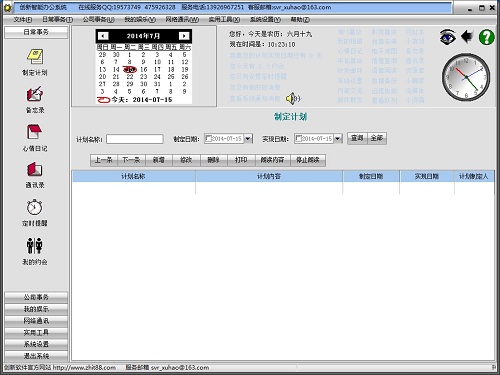The height and width of the screenshot is (375, 500).
Task: Open the 实用工具(X) menu
Action: 224,20
